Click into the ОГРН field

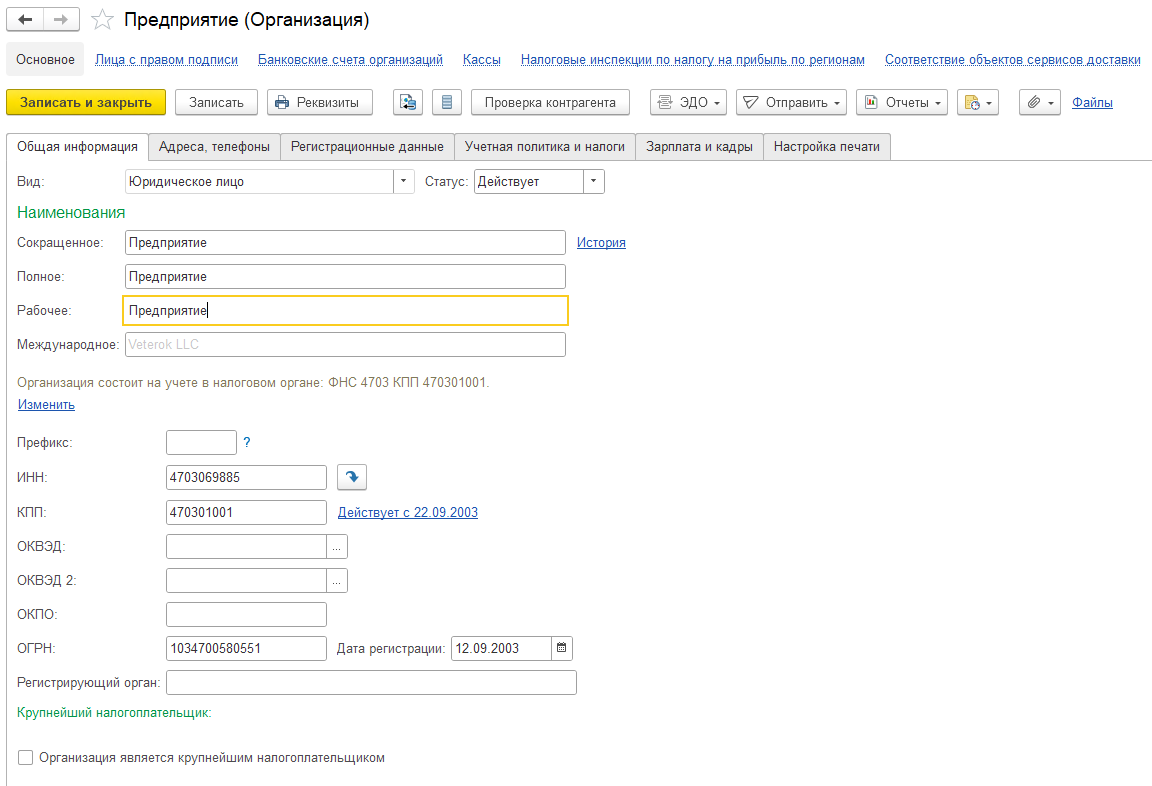(x=246, y=649)
